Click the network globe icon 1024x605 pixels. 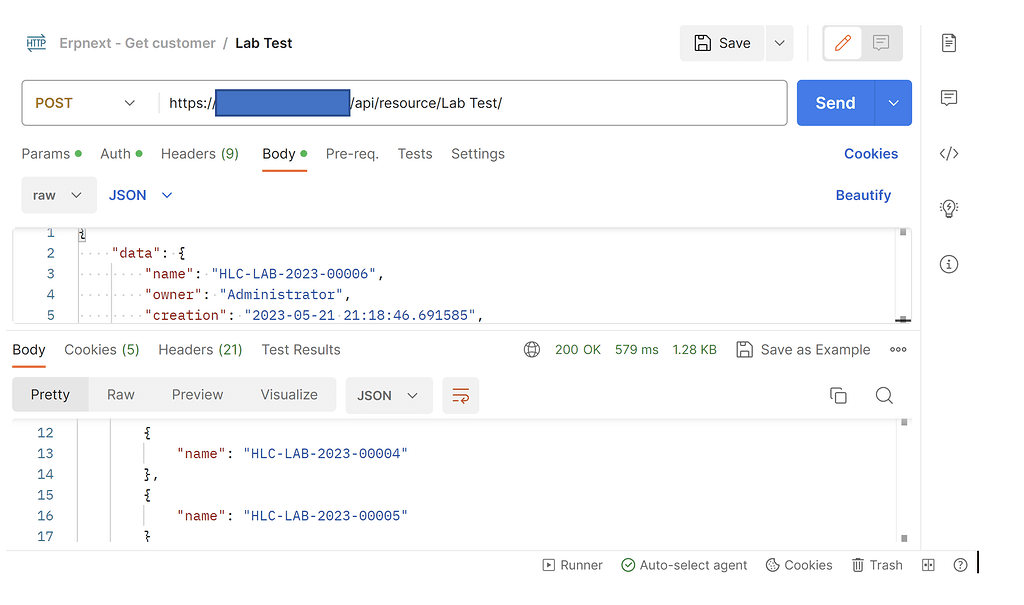(x=532, y=350)
